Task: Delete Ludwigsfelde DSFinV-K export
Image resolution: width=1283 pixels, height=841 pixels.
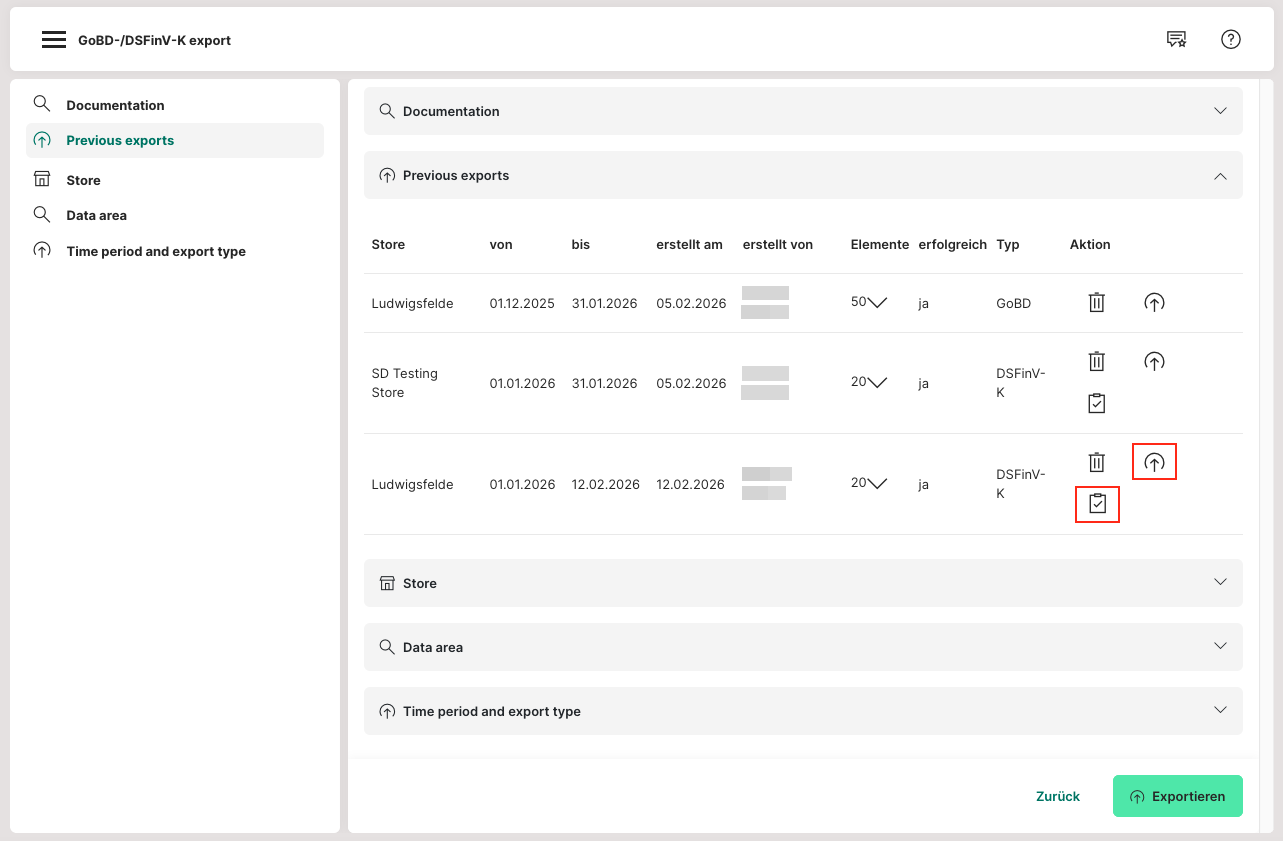Action: tap(1097, 462)
